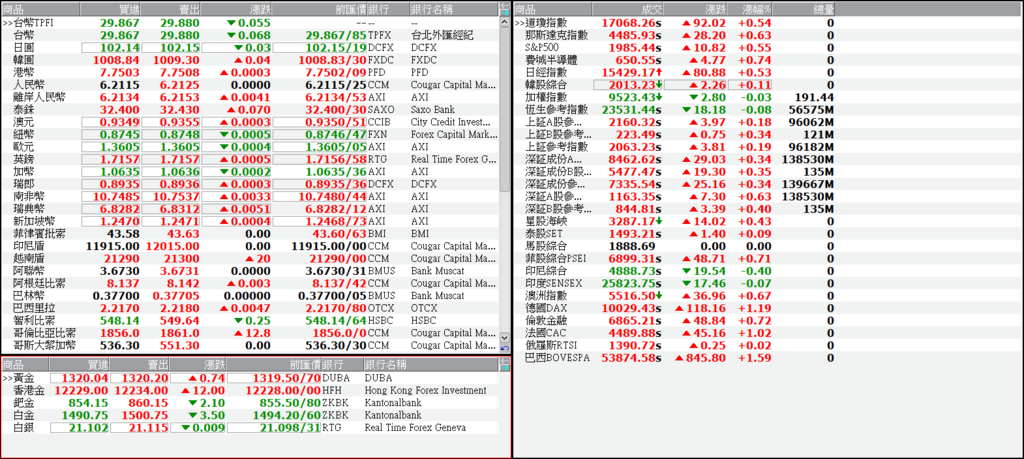
Task: Click the forex list scroll-down arrow
Action: [505, 338]
